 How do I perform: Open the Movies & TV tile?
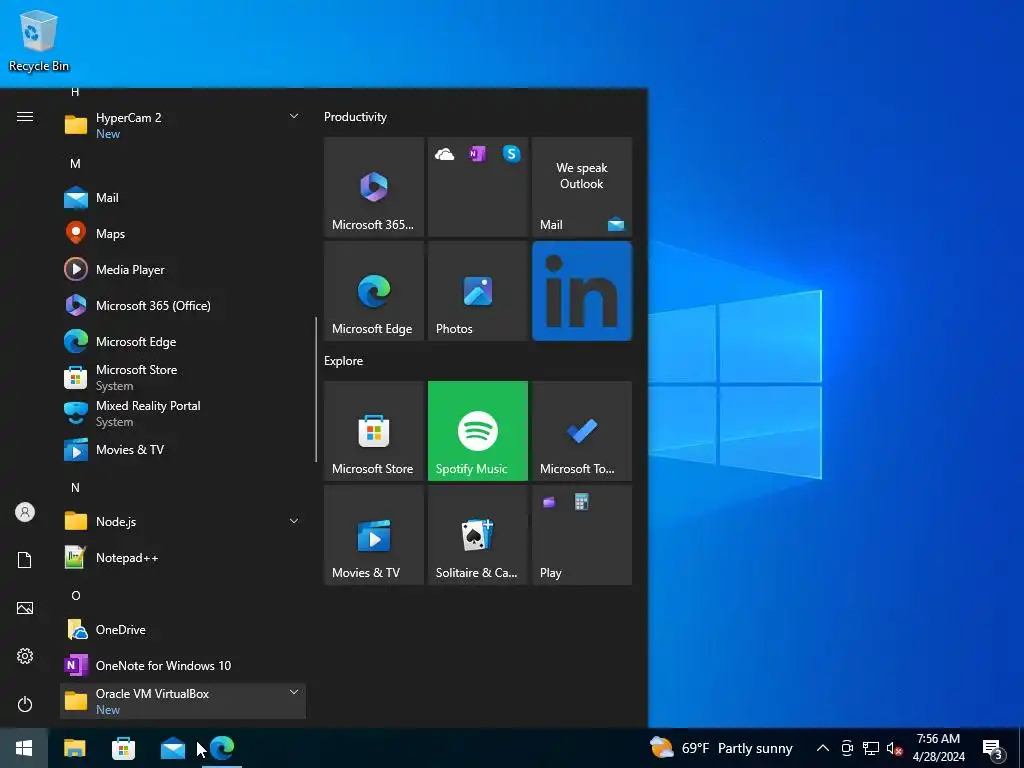tap(374, 535)
